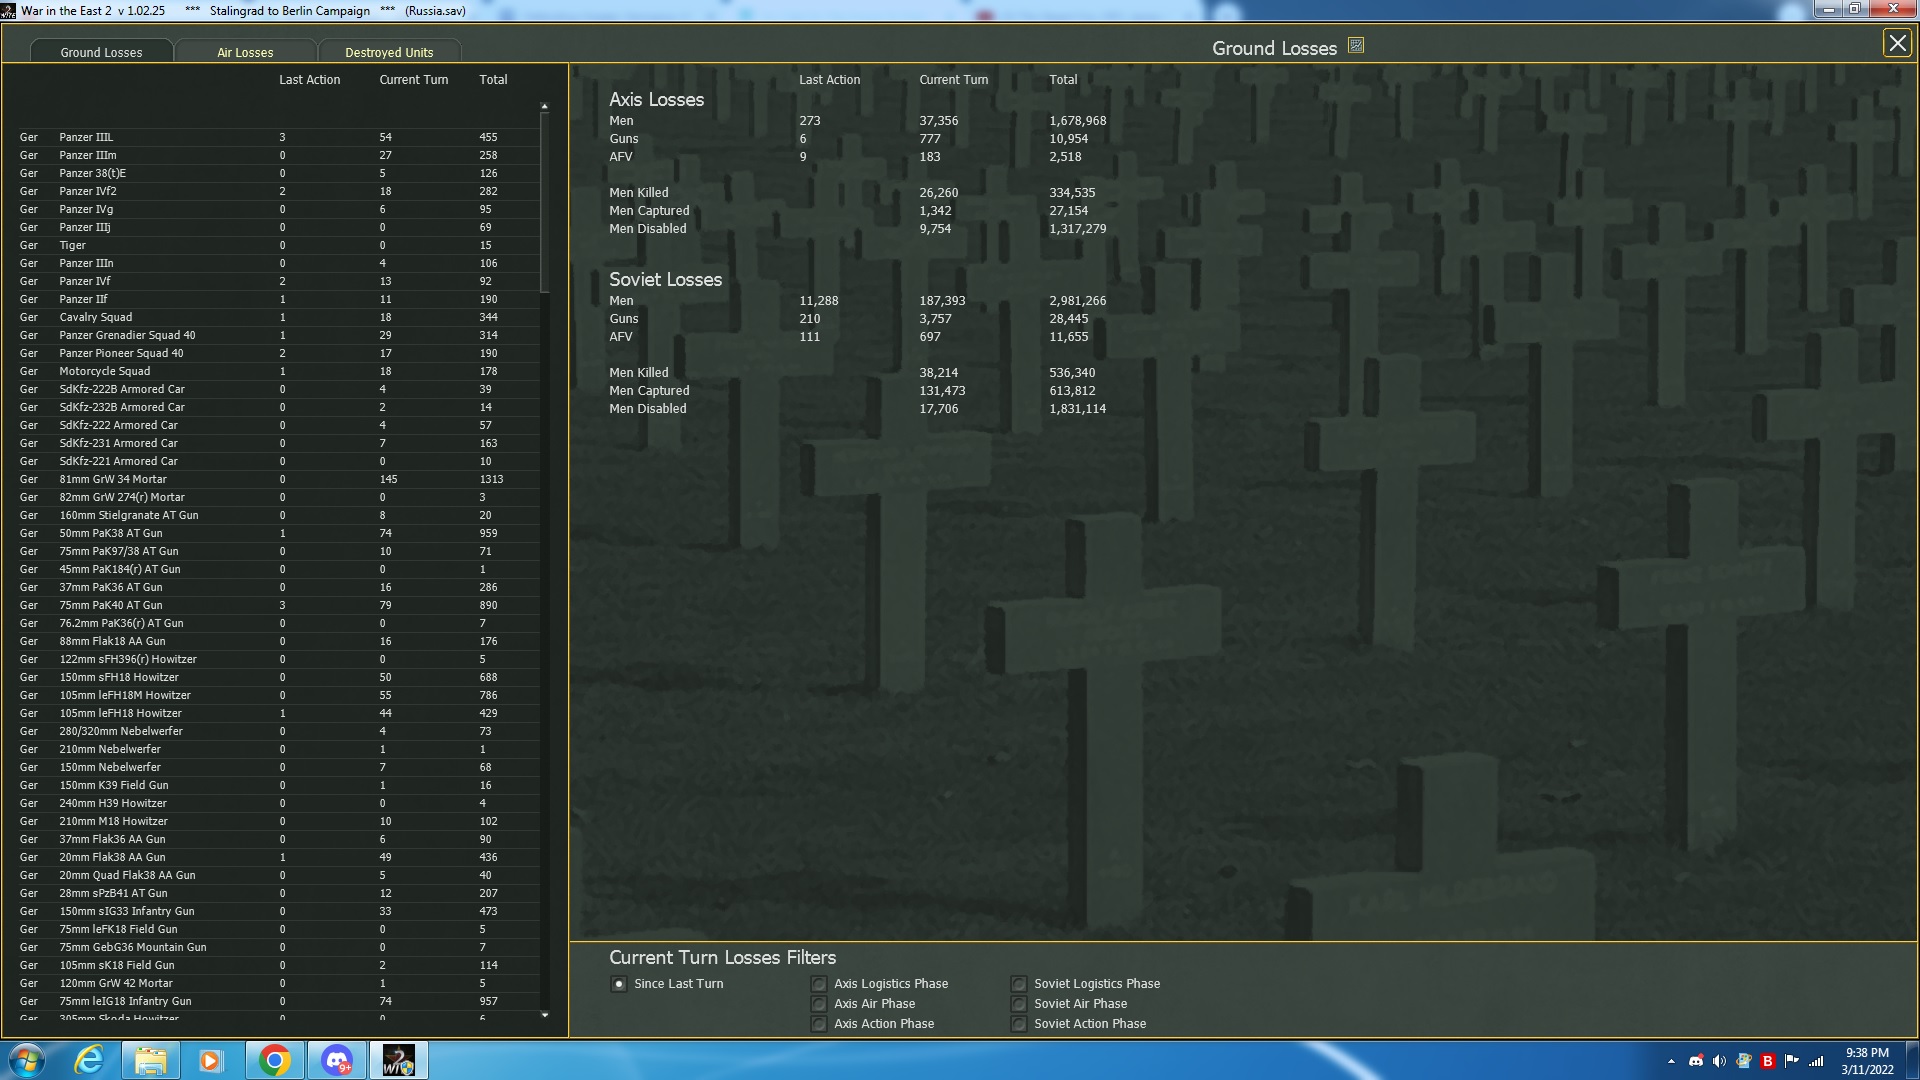Open Bitdefender red B tray icon

point(1767,1061)
